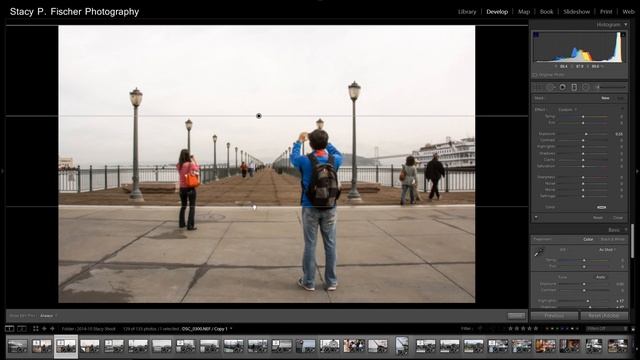Select the first filmstrip thumbnail

(x=18, y=346)
